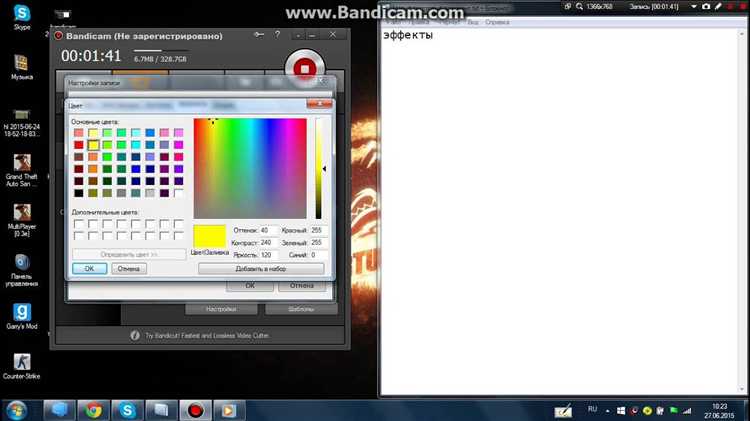Click Chrome icon in the taskbar
The image size is (750, 421).
[93, 409]
